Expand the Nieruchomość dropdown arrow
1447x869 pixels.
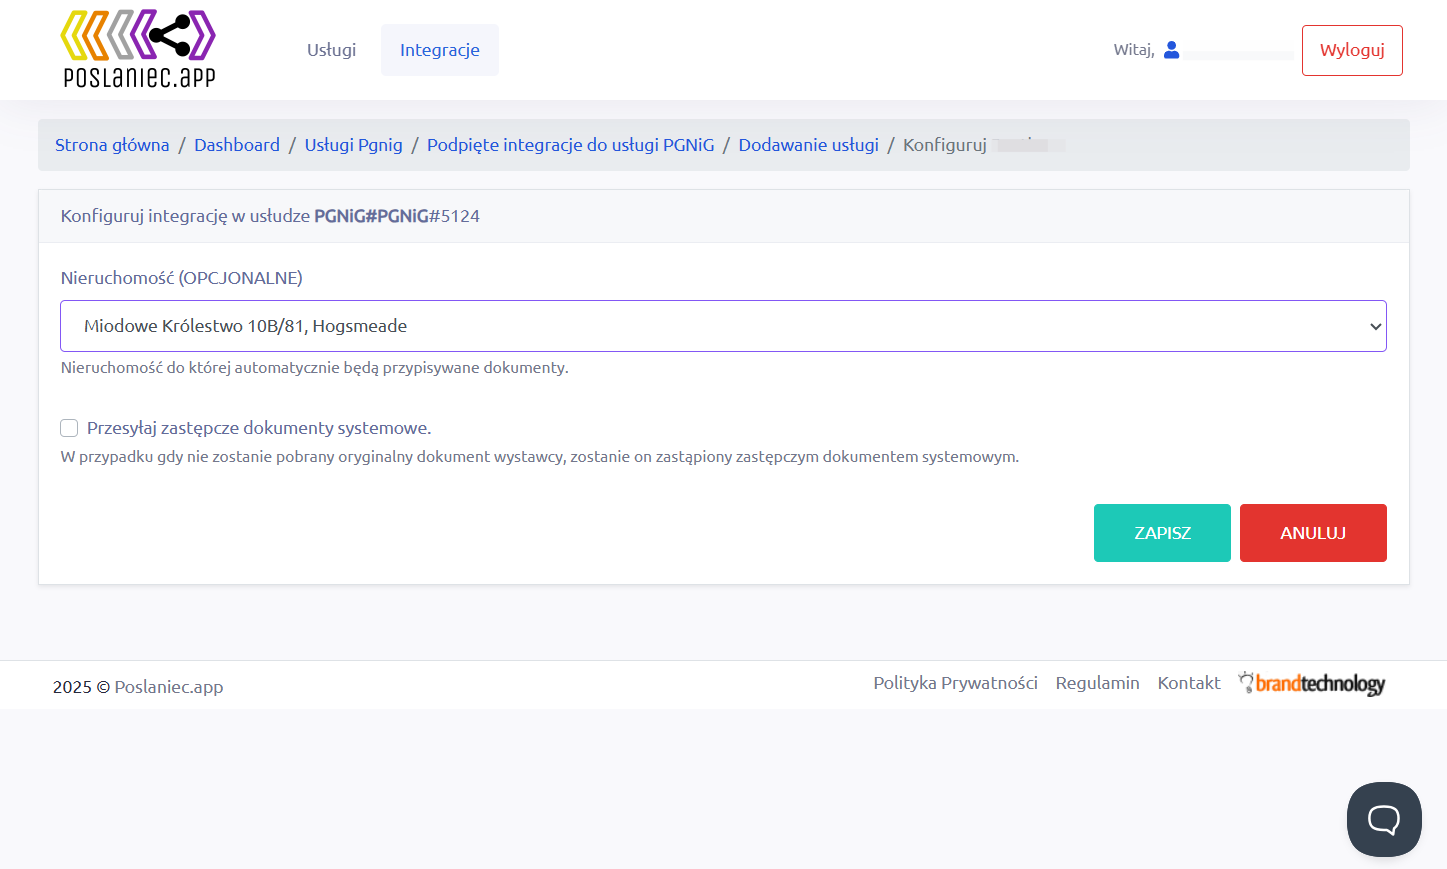(1375, 326)
